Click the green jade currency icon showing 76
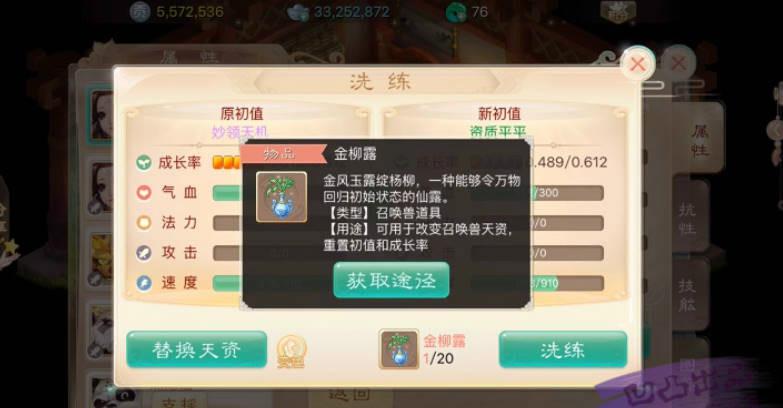This screenshot has height=408, width=783. [455, 12]
